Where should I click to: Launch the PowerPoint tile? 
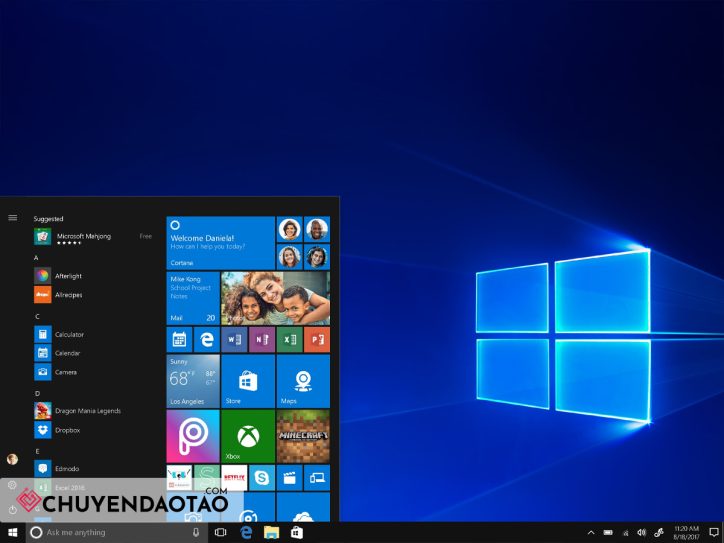pyautogui.click(x=317, y=340)
